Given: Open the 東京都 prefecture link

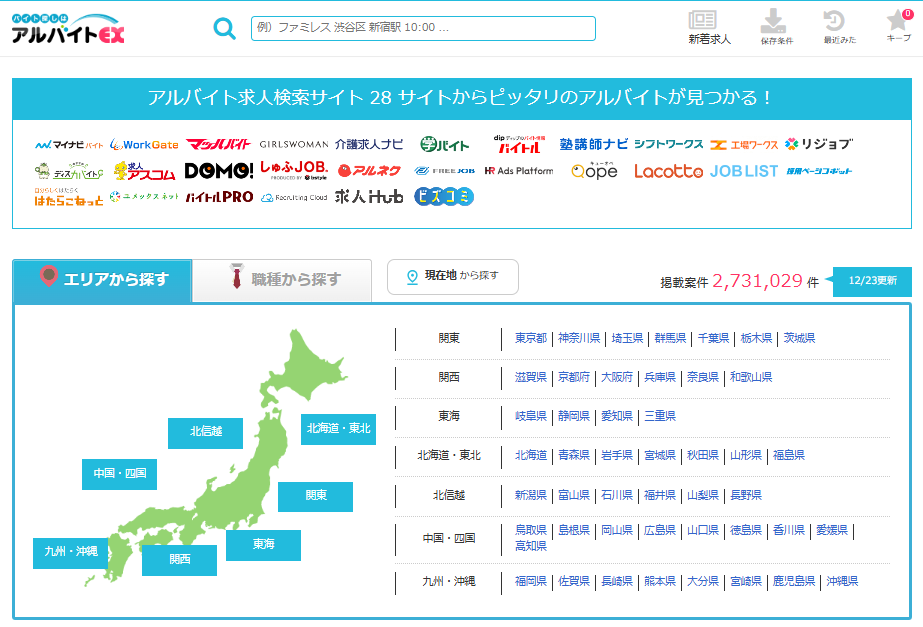Looking at the screenshot, I should click(530, 338).
